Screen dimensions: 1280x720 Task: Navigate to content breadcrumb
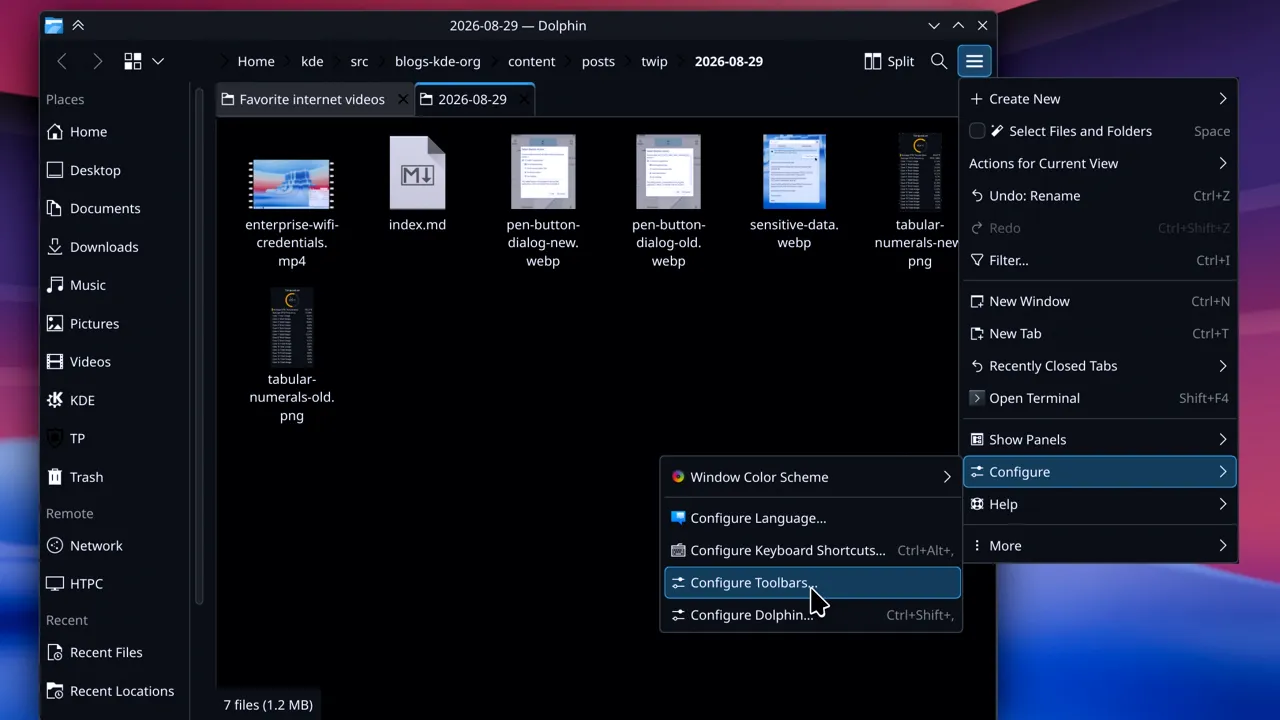click(x=532, y=61)
